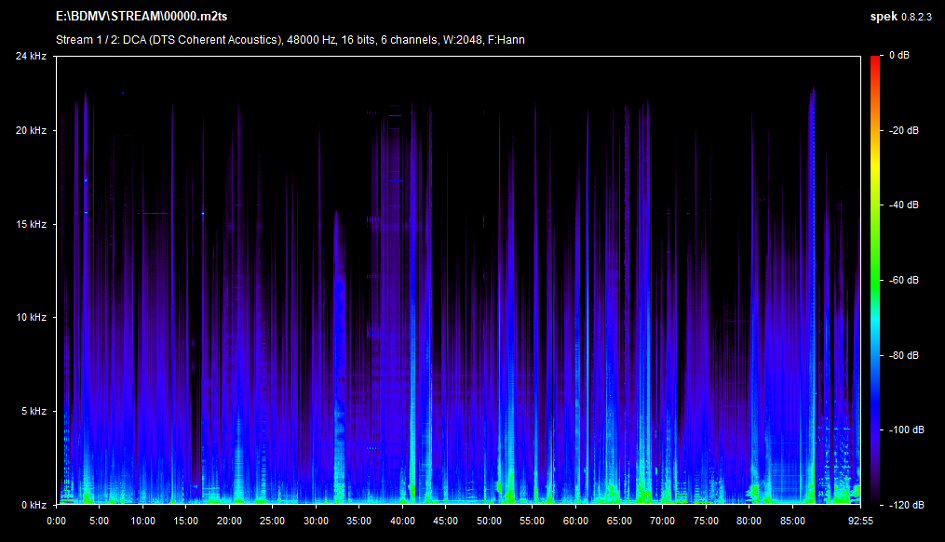Click the 24 kHz frequency axis label

30,56
